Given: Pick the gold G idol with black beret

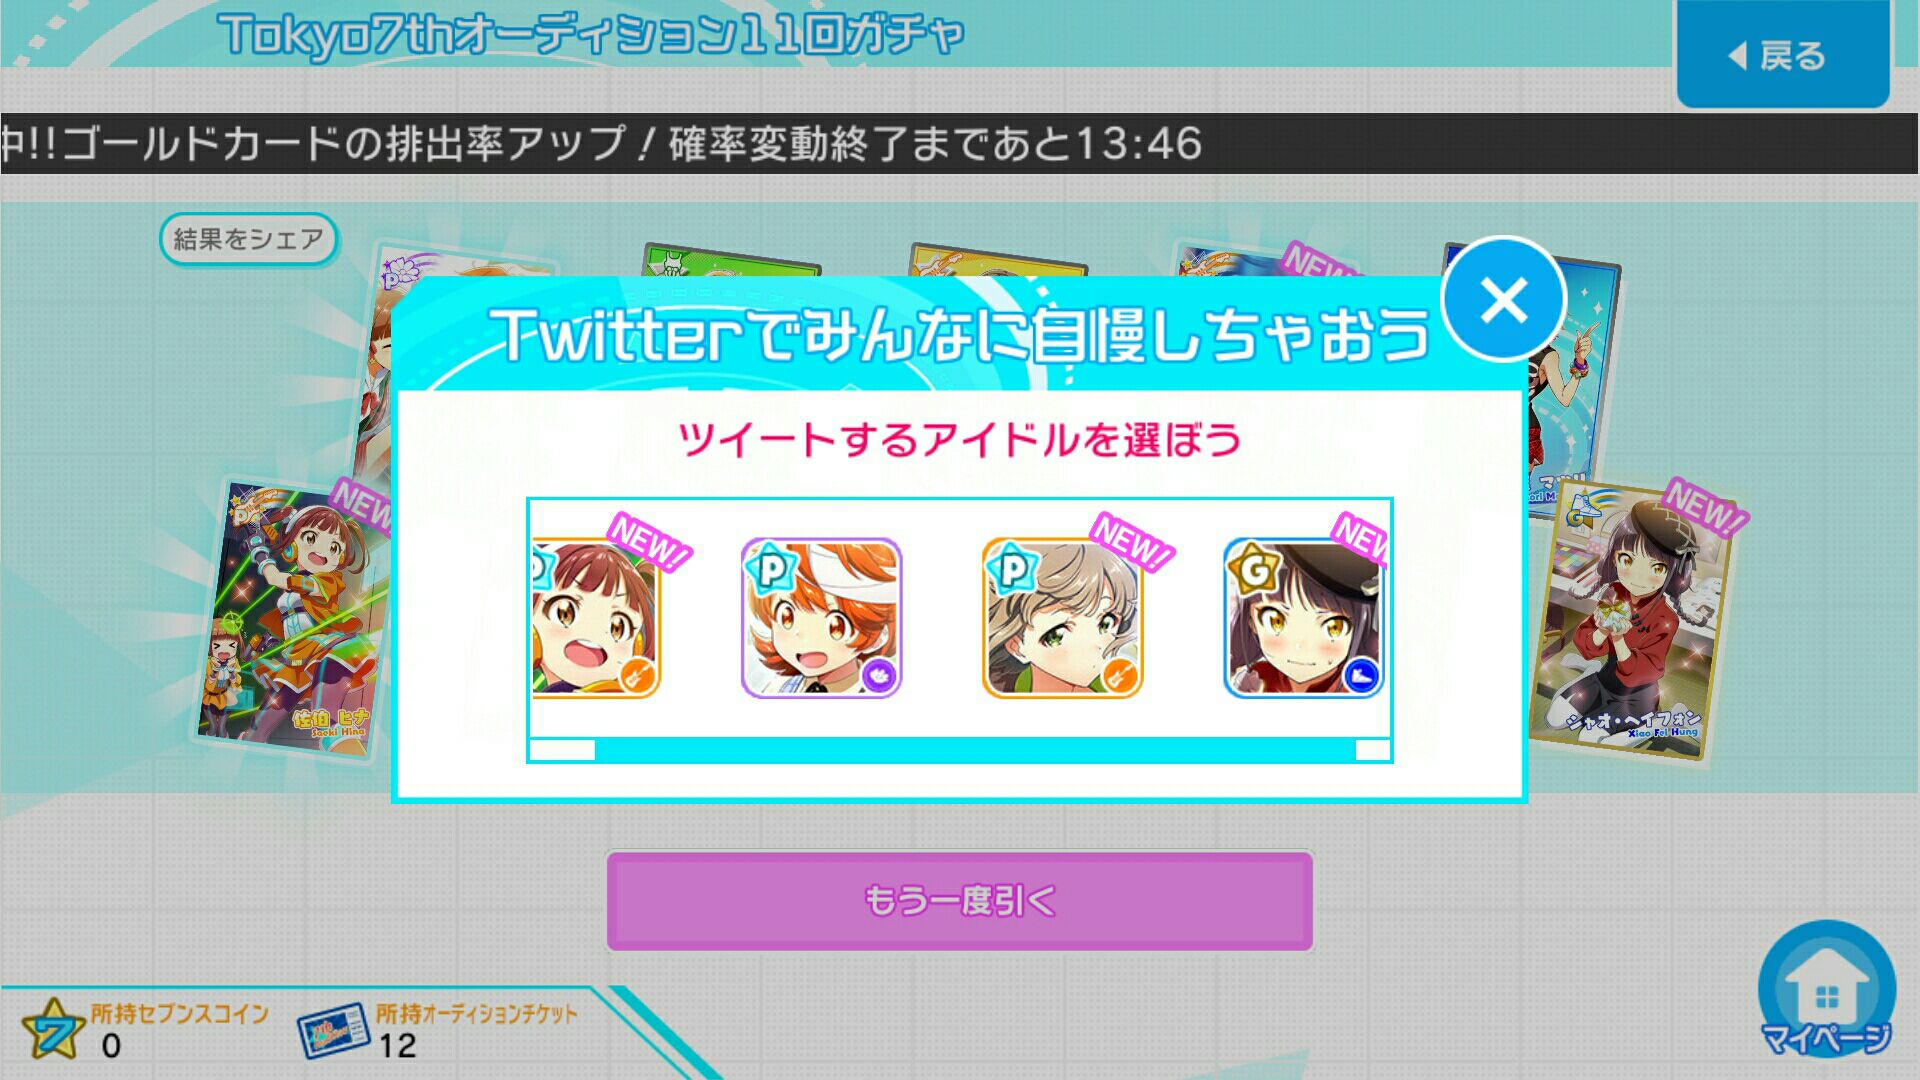Looking at the screenshot, I should pyautogui.click(x=1303, y=618).
